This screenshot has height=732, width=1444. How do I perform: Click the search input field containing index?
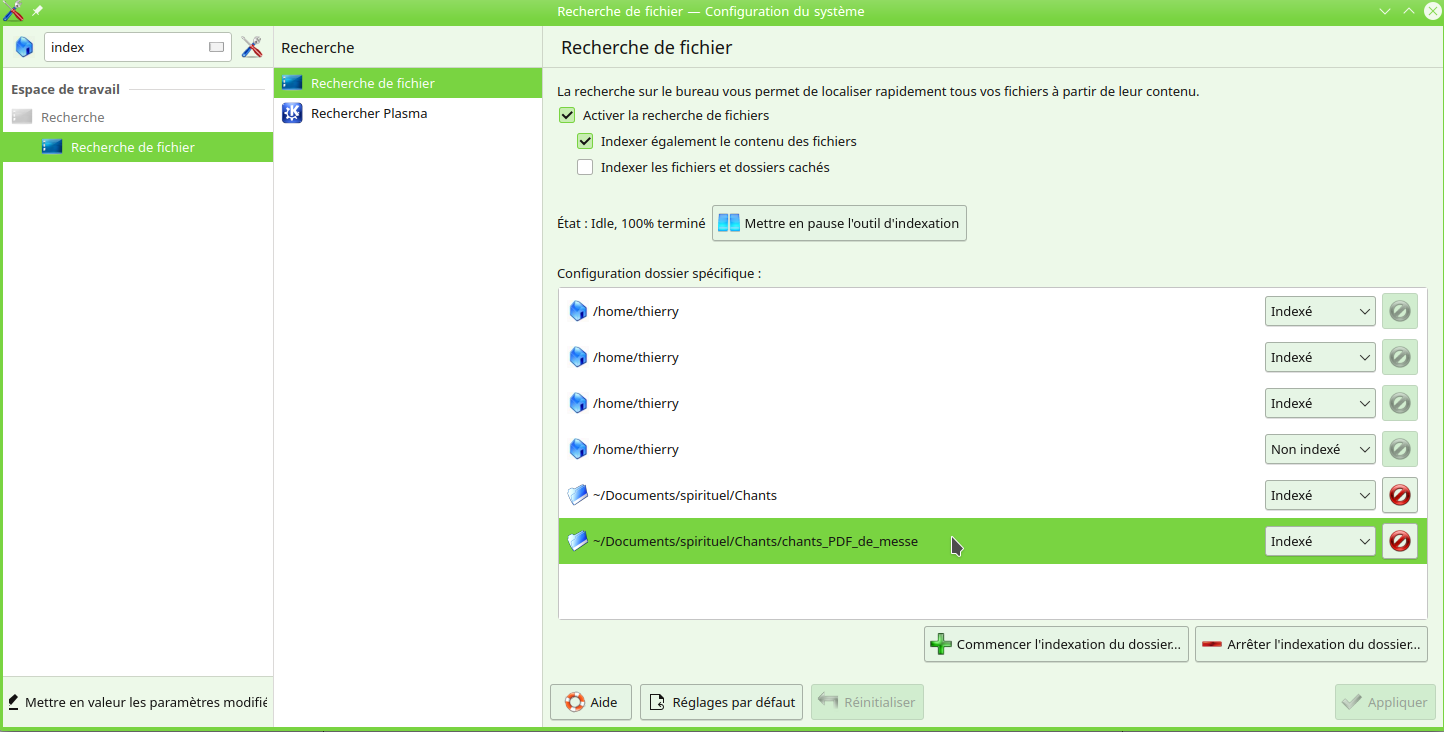tap(125, 47)
